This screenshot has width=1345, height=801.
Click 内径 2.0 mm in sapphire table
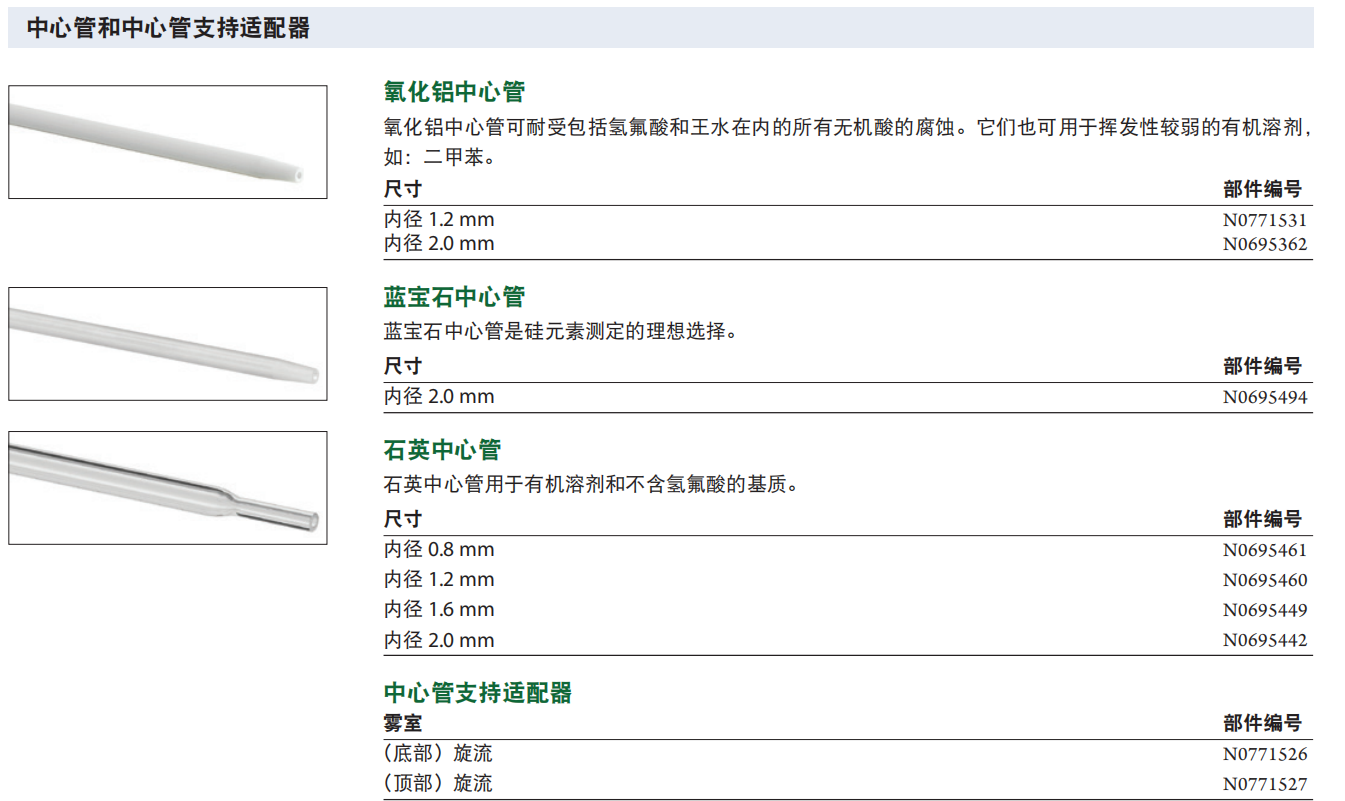[x=439, y=397]
